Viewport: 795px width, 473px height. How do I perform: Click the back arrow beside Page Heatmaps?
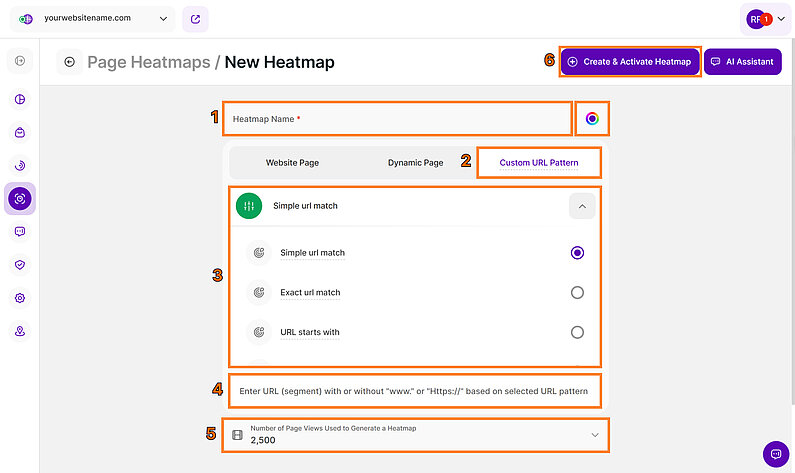tap(69, 62)
